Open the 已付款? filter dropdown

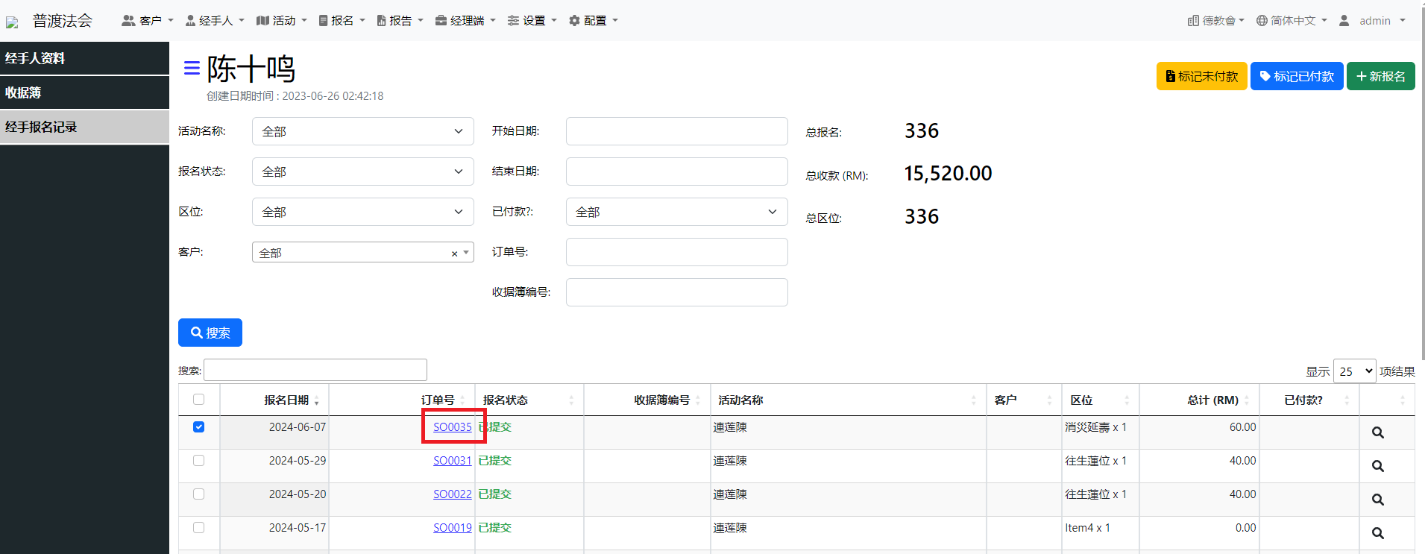pyautogui.click(x=677, y=212)
